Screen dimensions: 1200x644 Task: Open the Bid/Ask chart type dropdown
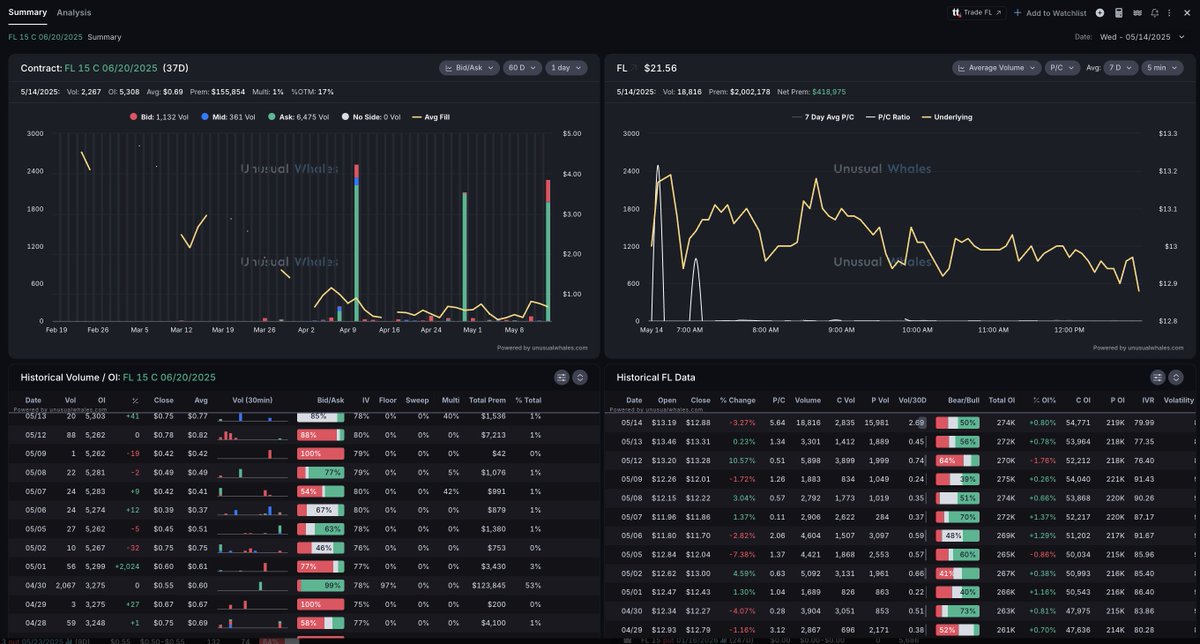(469, 68)
